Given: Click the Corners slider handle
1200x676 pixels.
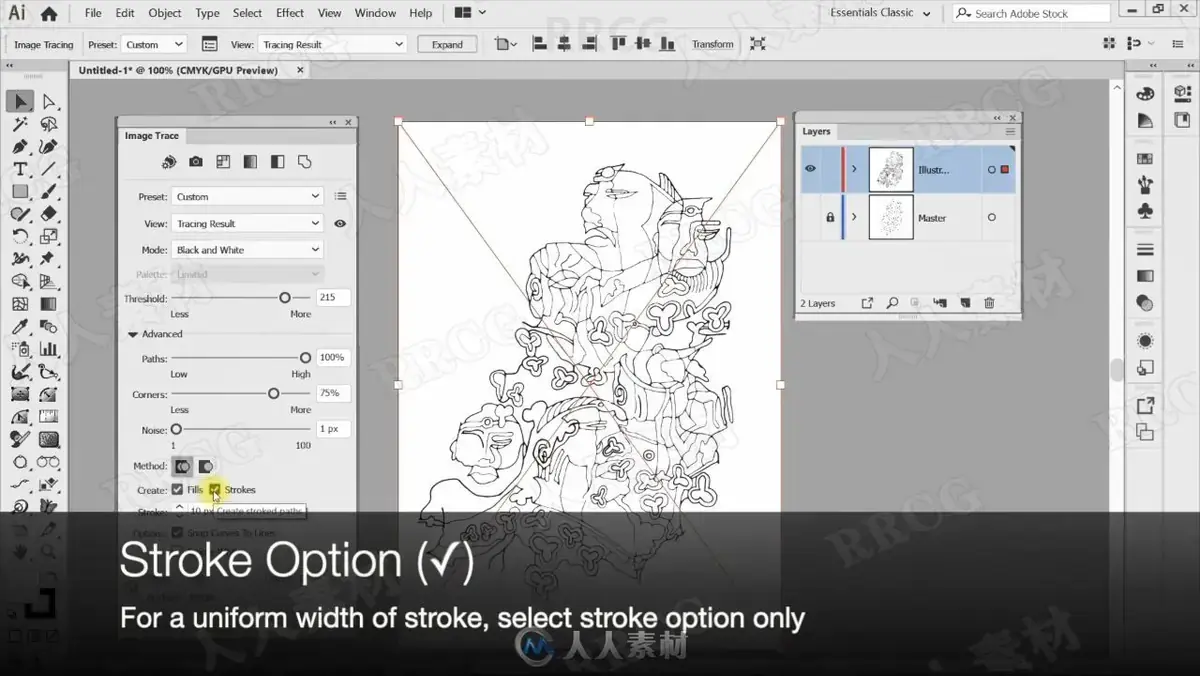Looking at the screenshot, I should tap(273, 394).
